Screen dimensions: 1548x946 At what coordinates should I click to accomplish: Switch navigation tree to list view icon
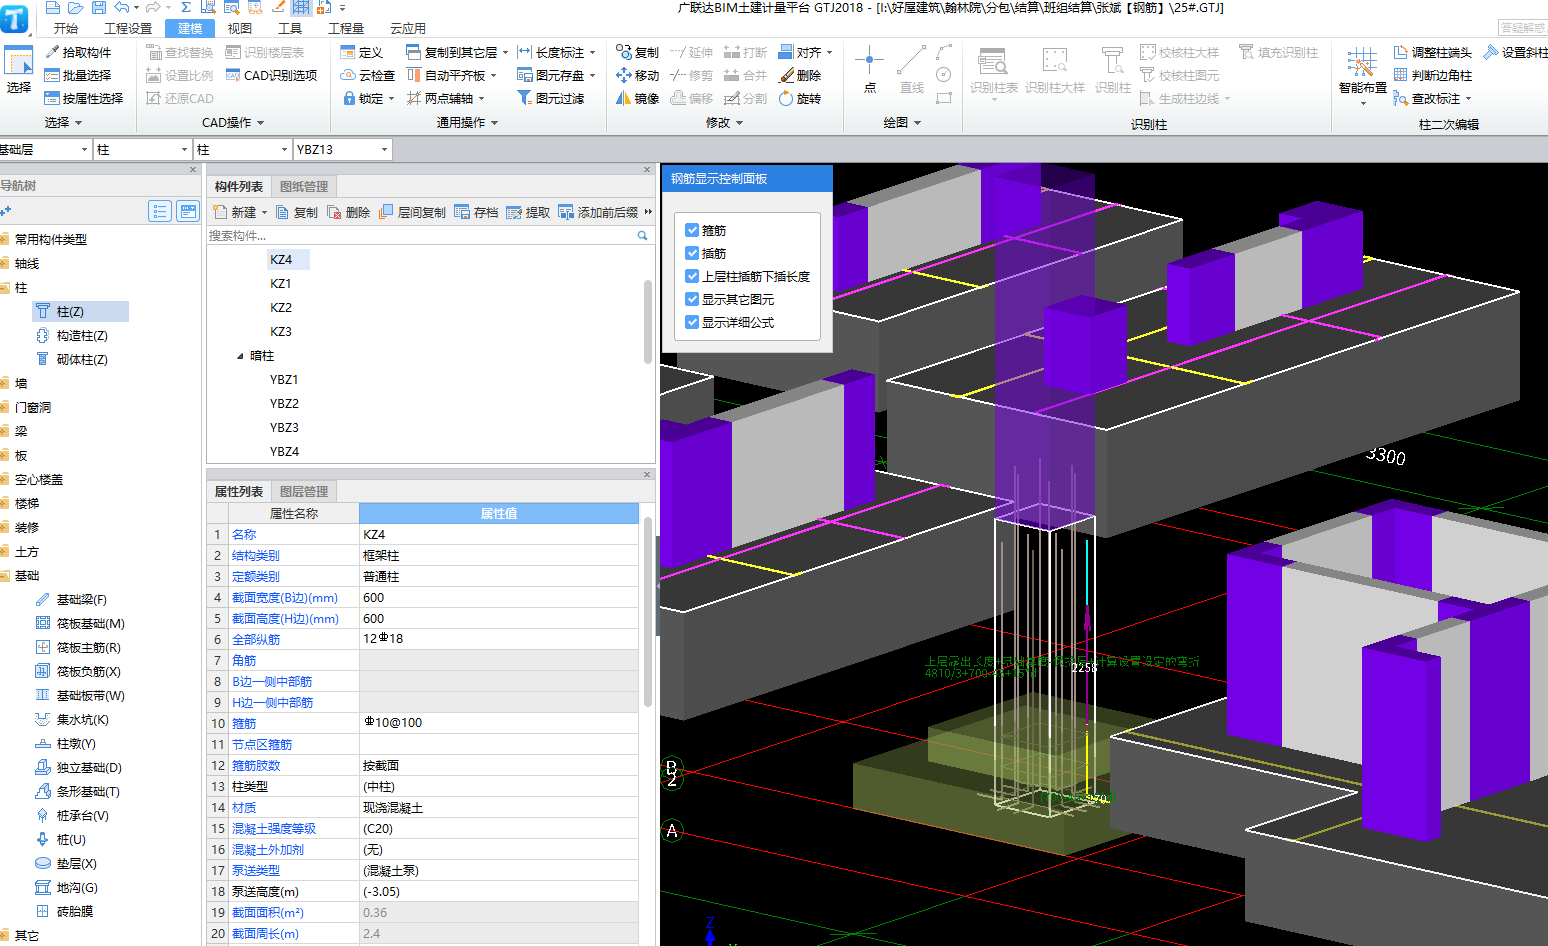[x=160, y=211]
